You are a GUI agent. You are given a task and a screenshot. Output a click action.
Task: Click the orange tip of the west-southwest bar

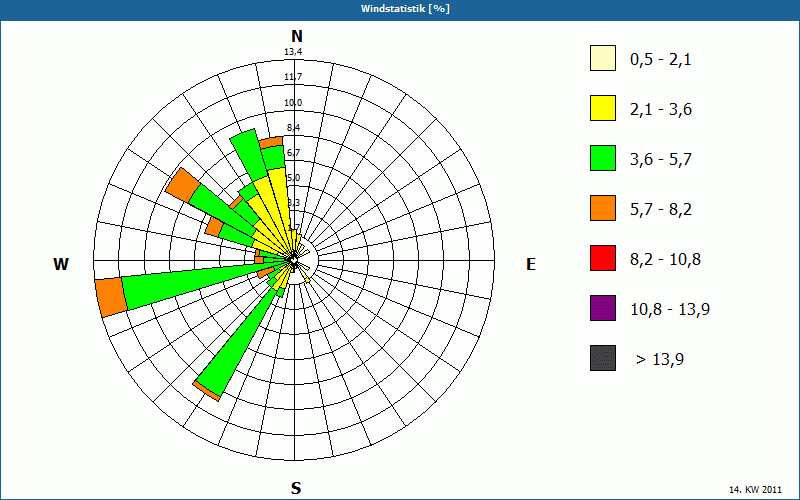pyautogui.click(x=111, y=298)
